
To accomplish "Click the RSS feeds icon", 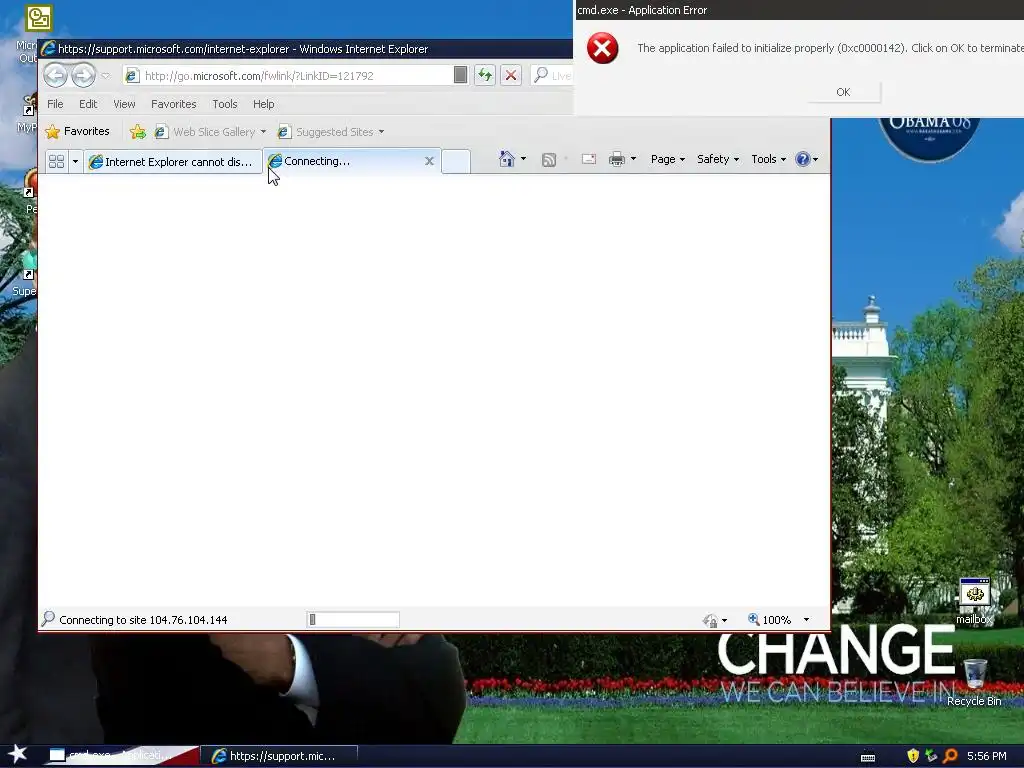I will 549,160.
